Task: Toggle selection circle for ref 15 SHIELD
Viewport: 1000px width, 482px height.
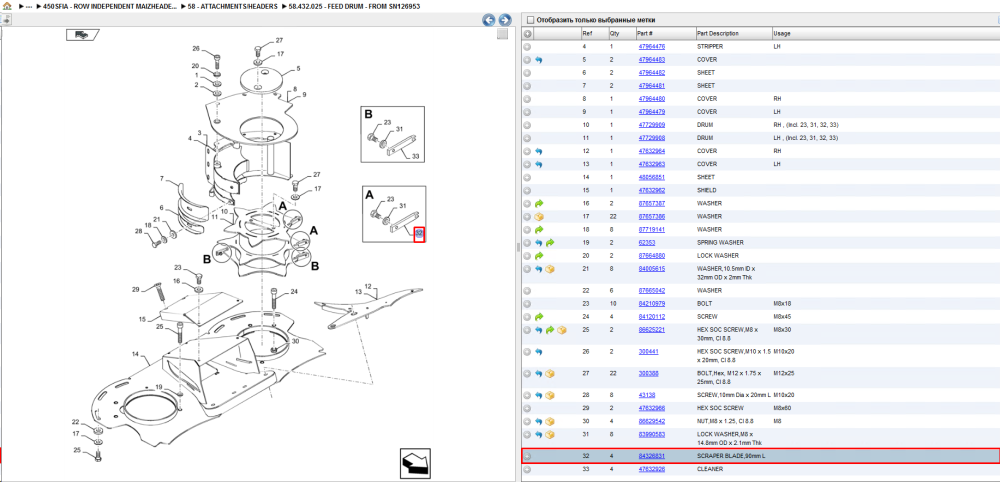Action: 527,191
